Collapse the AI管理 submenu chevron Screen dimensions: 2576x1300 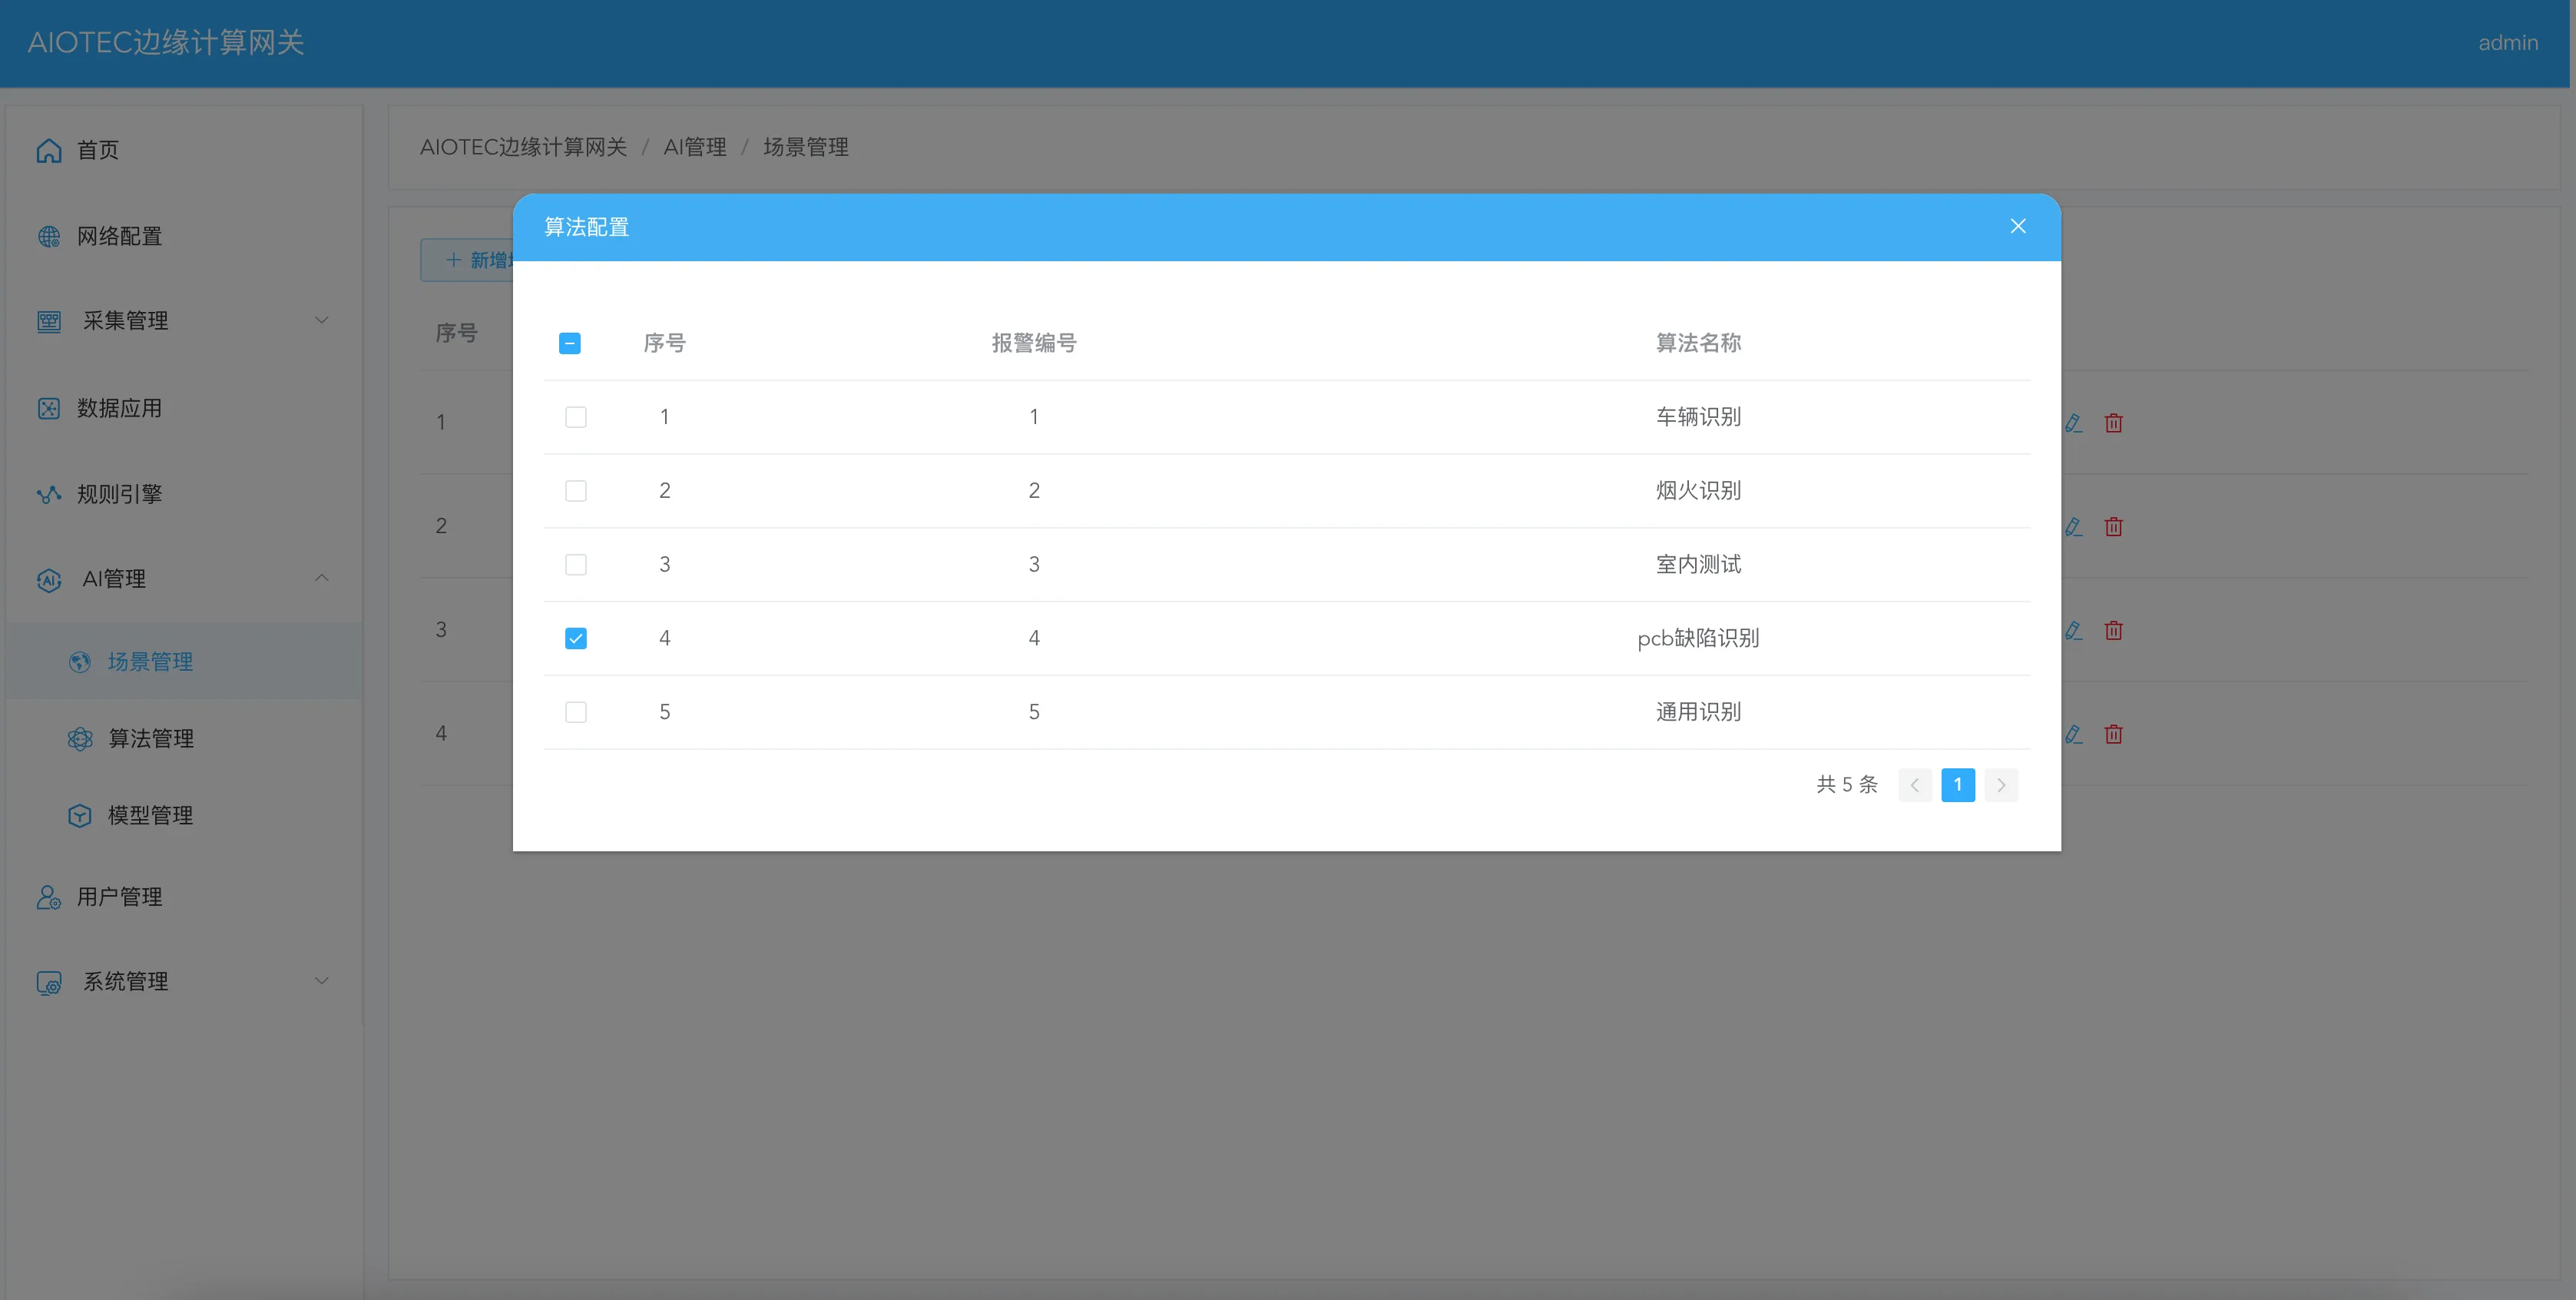point(322,578)
